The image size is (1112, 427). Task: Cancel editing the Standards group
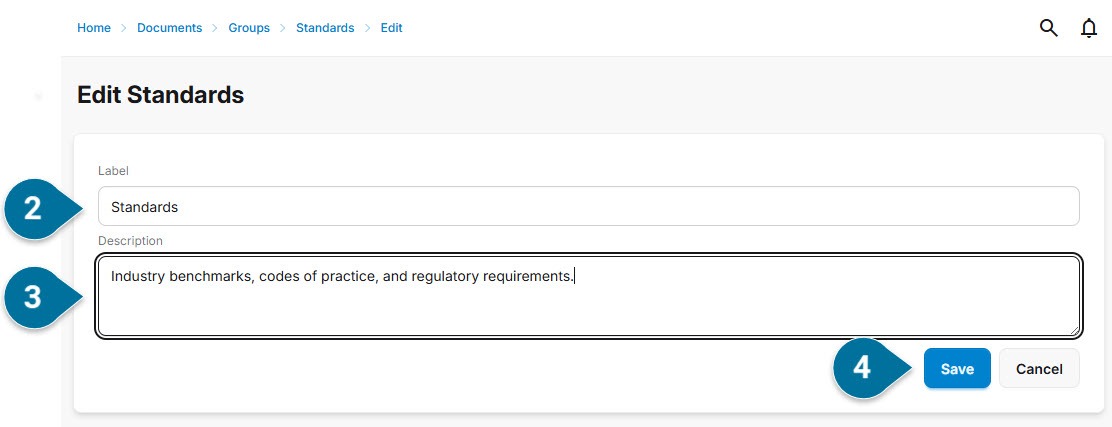(x=1039, y=368)
